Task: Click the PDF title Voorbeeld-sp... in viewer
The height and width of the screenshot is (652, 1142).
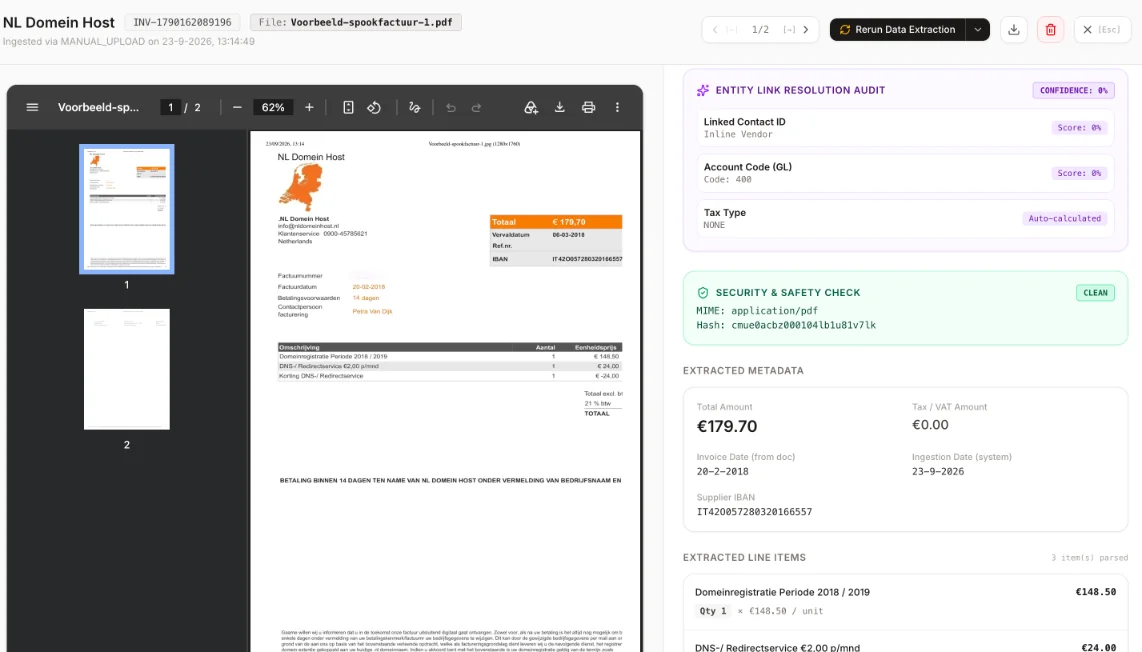Action: tap(98, 107)
